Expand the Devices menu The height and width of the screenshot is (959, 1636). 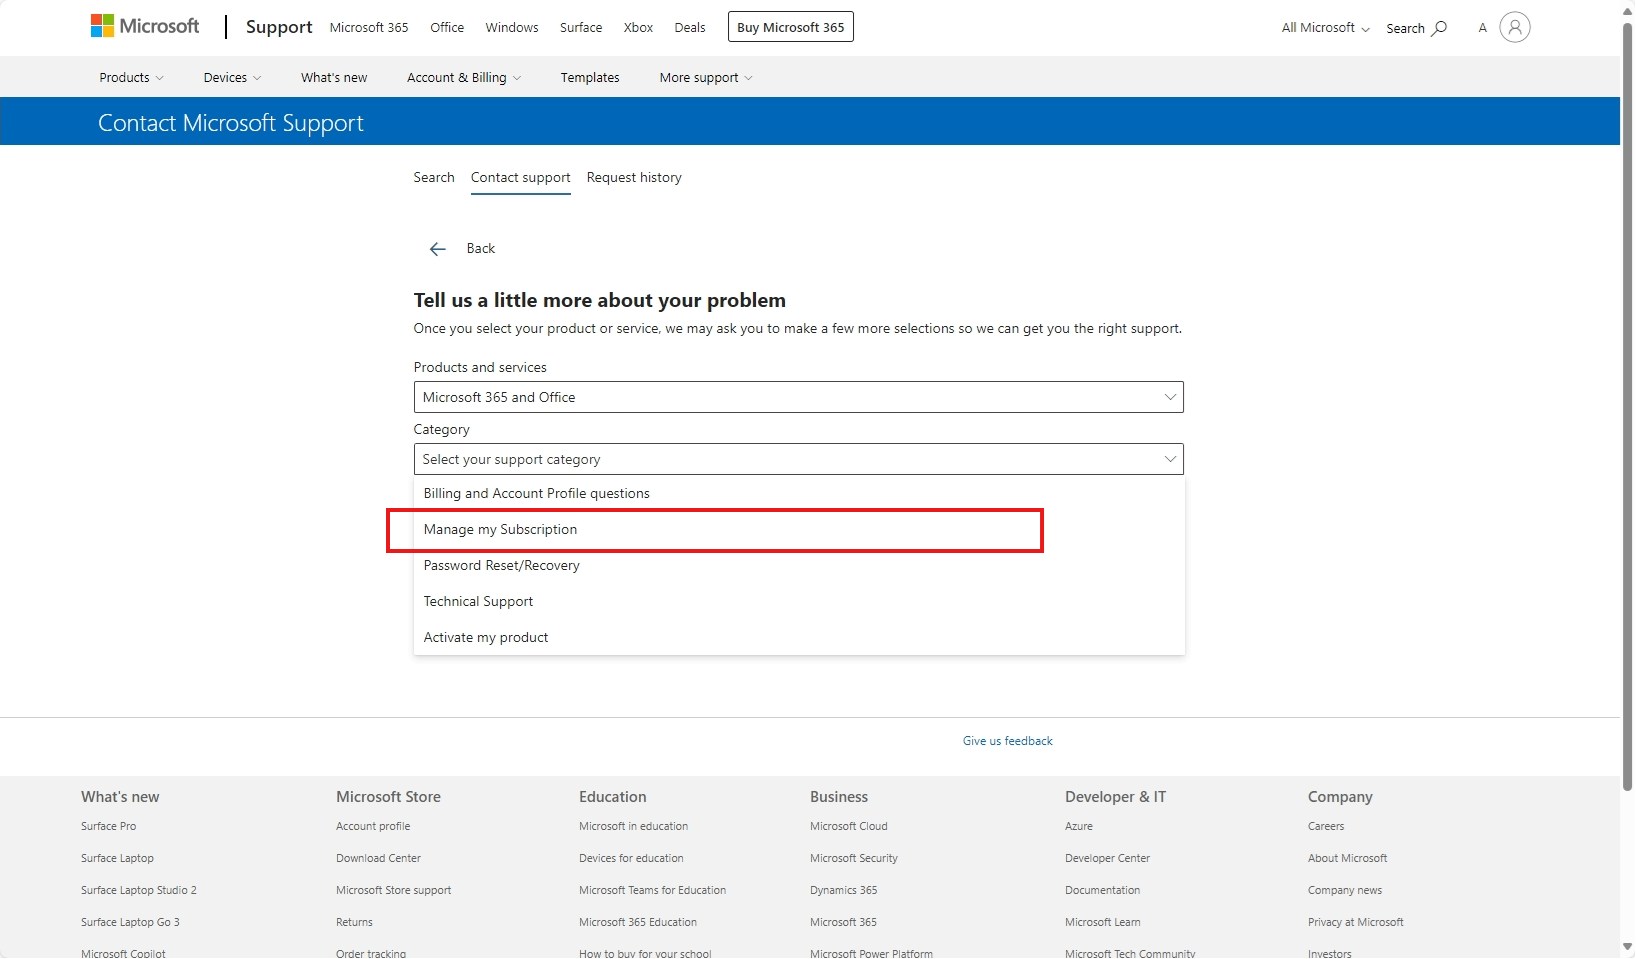(x=232, y=77)
